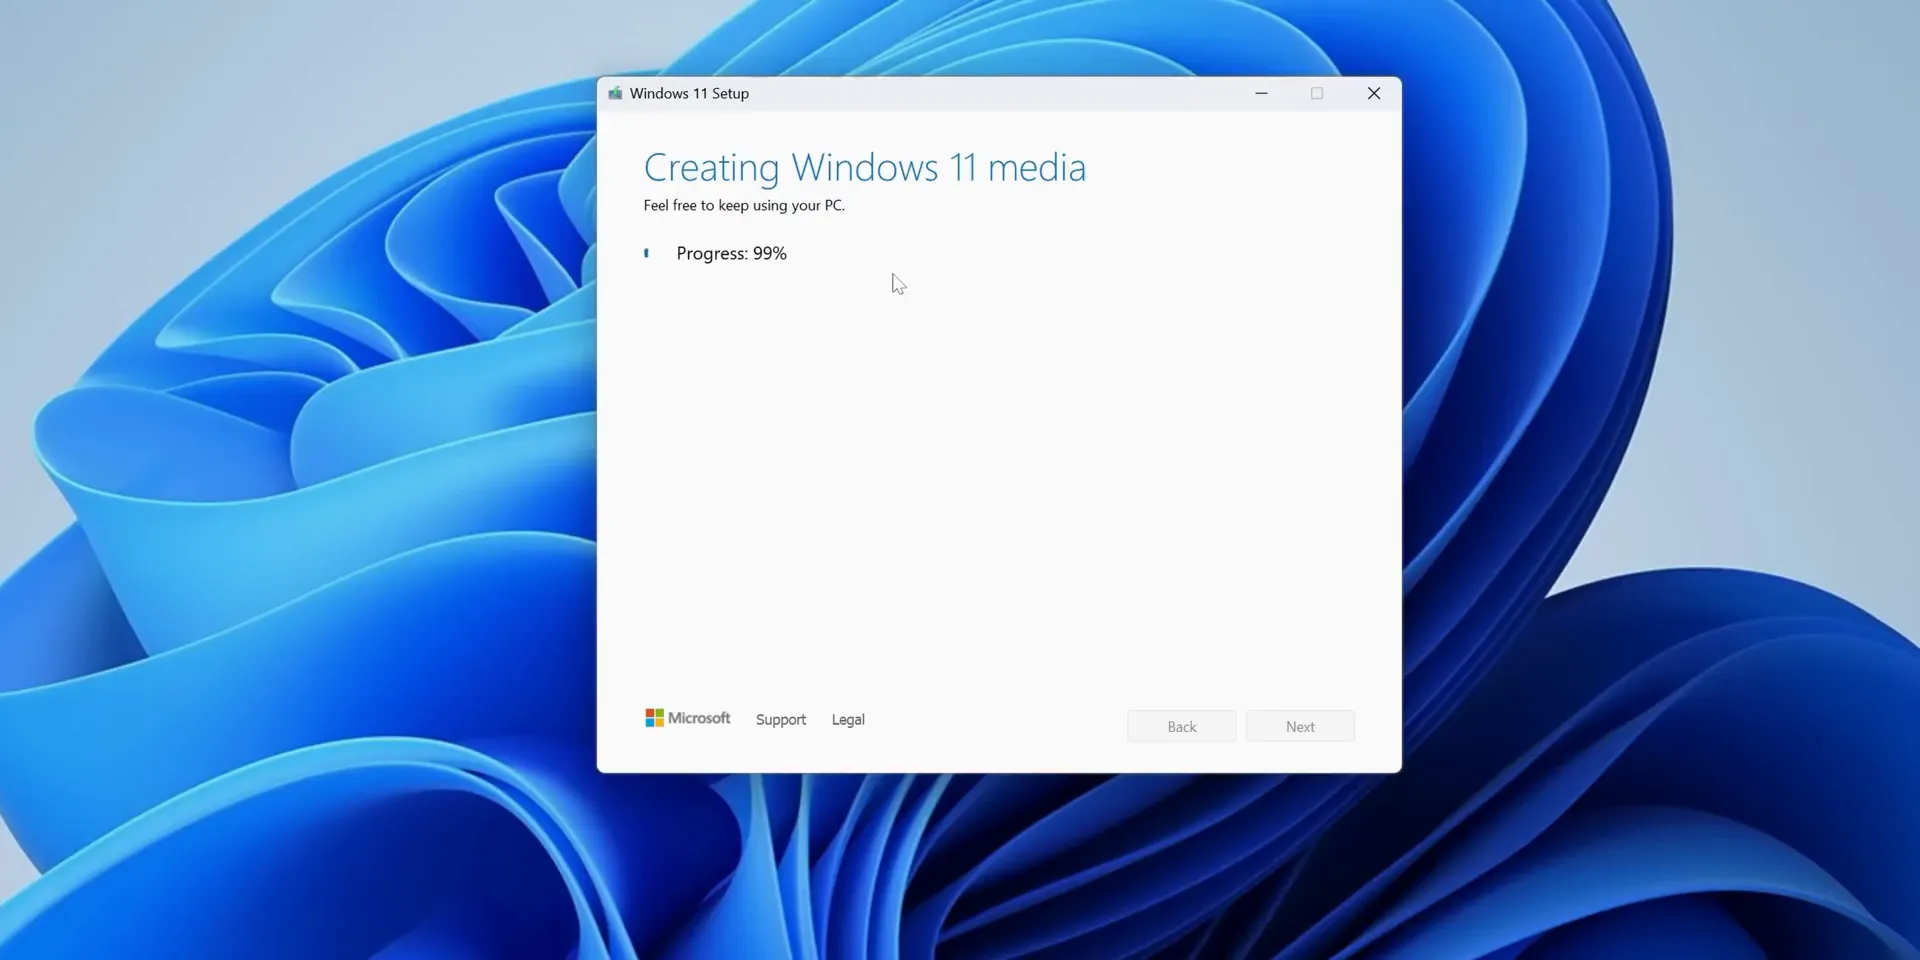Viewport: 1920px width, 960px height.
Task: Click the Next button
Action: tap(1300, 727)
